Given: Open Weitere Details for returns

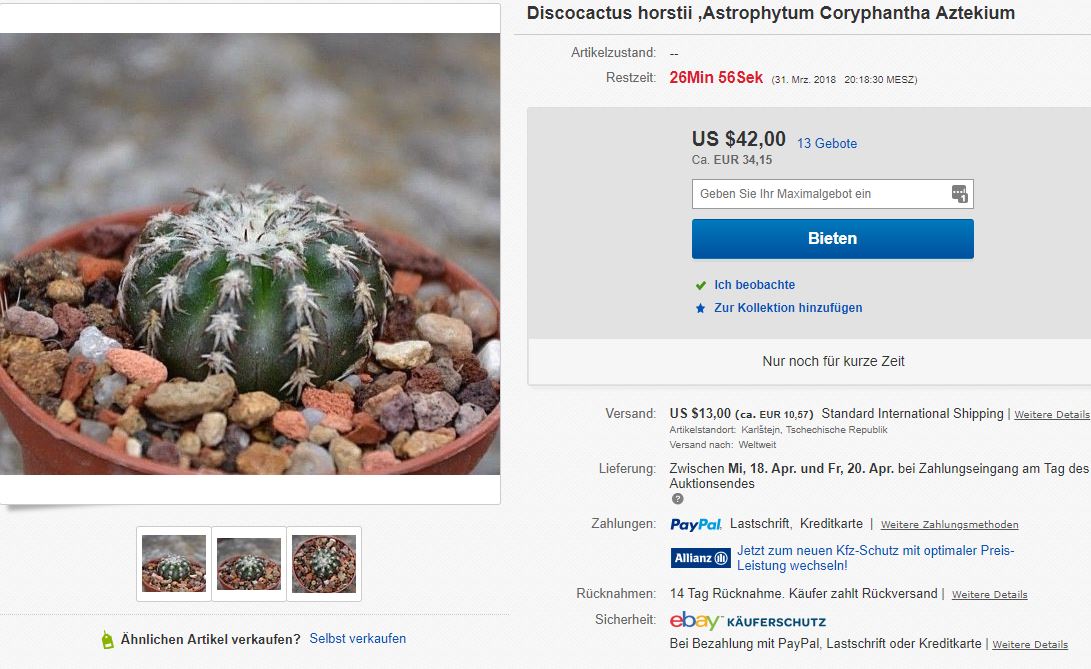Looking at the screenshot, I should tap(989, 594).
